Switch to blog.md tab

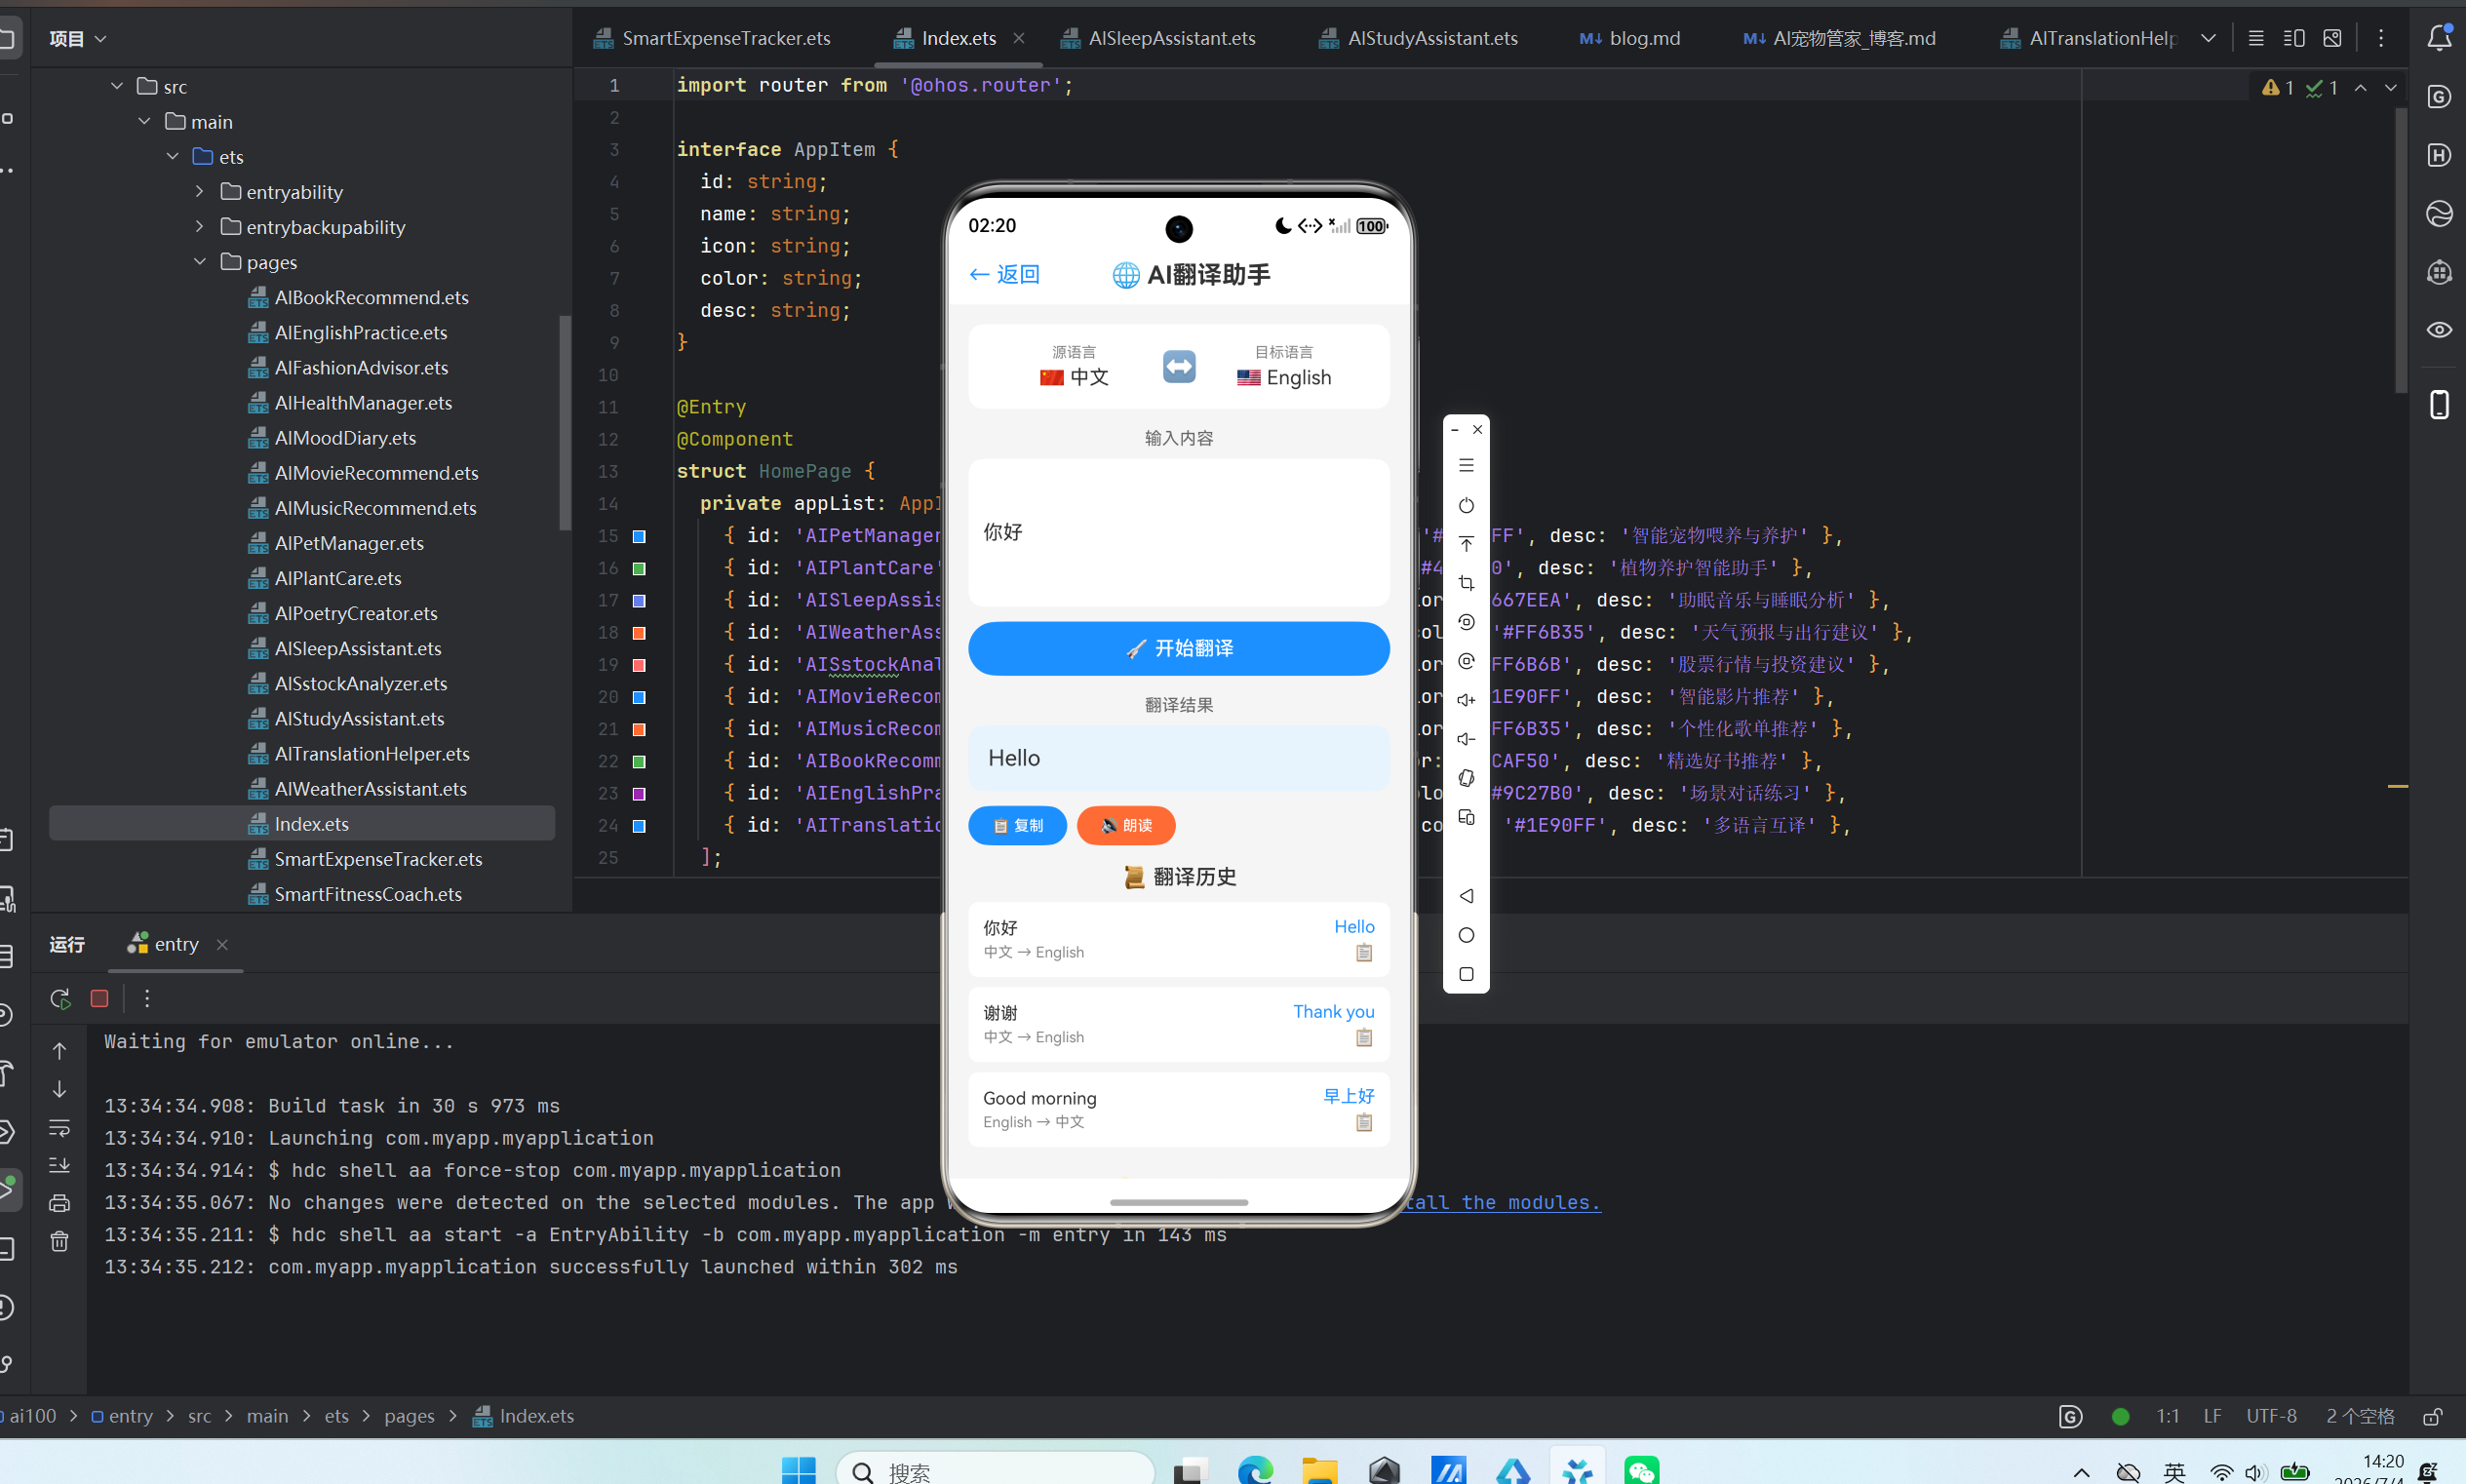coord(1629,38)
